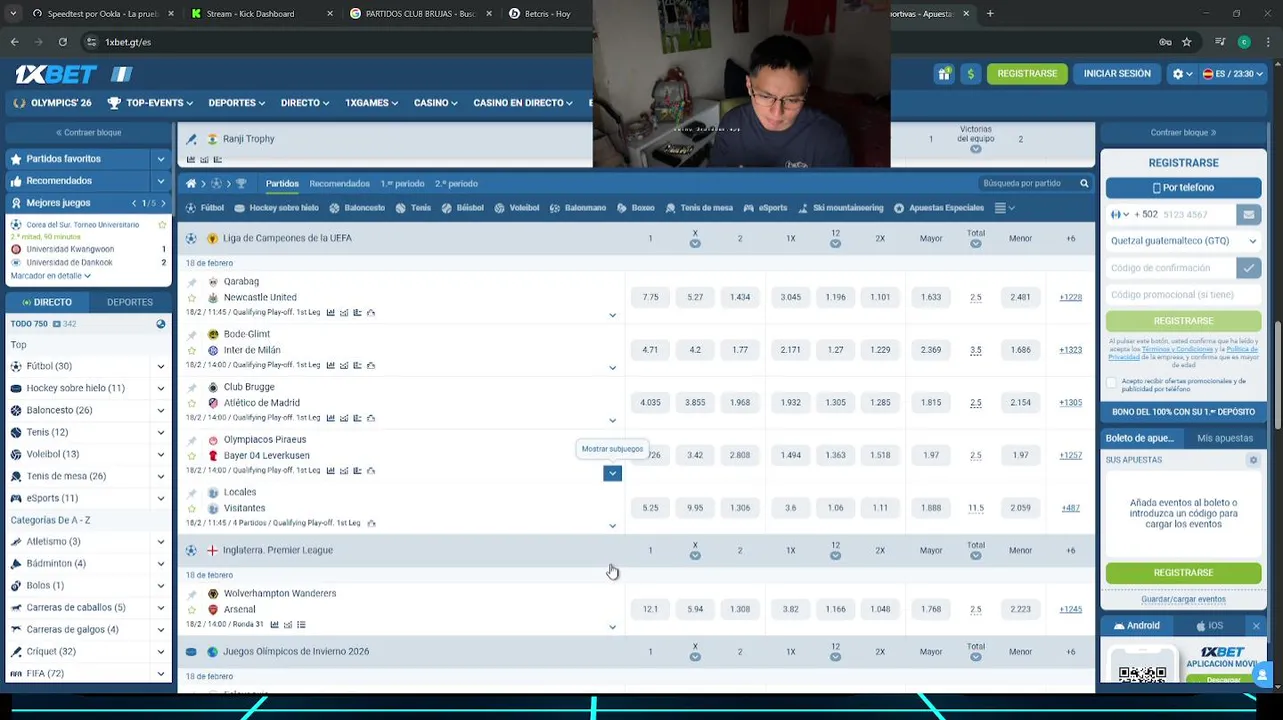This screenshot has height=720, width=1283.
Task: Open the gift bonus icon in header
Action: [x=944, y=74]
